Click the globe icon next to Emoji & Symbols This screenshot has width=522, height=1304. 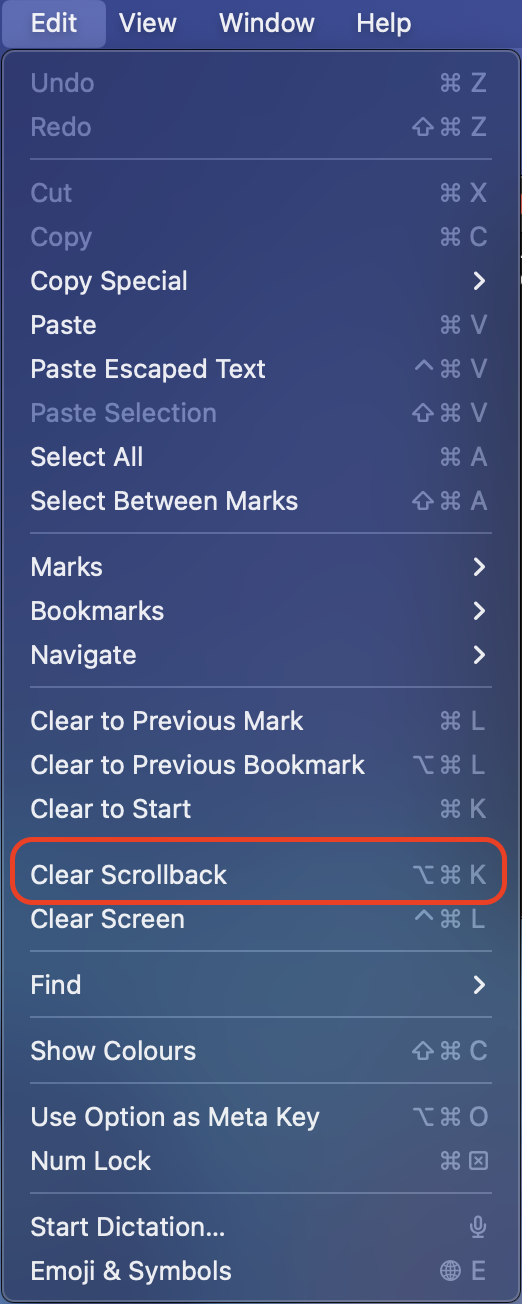point(450,1271)
